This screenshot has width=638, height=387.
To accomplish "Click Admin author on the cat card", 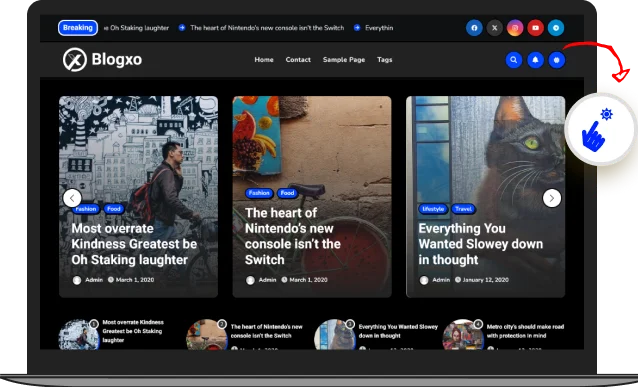I will (x=441, y=280).
